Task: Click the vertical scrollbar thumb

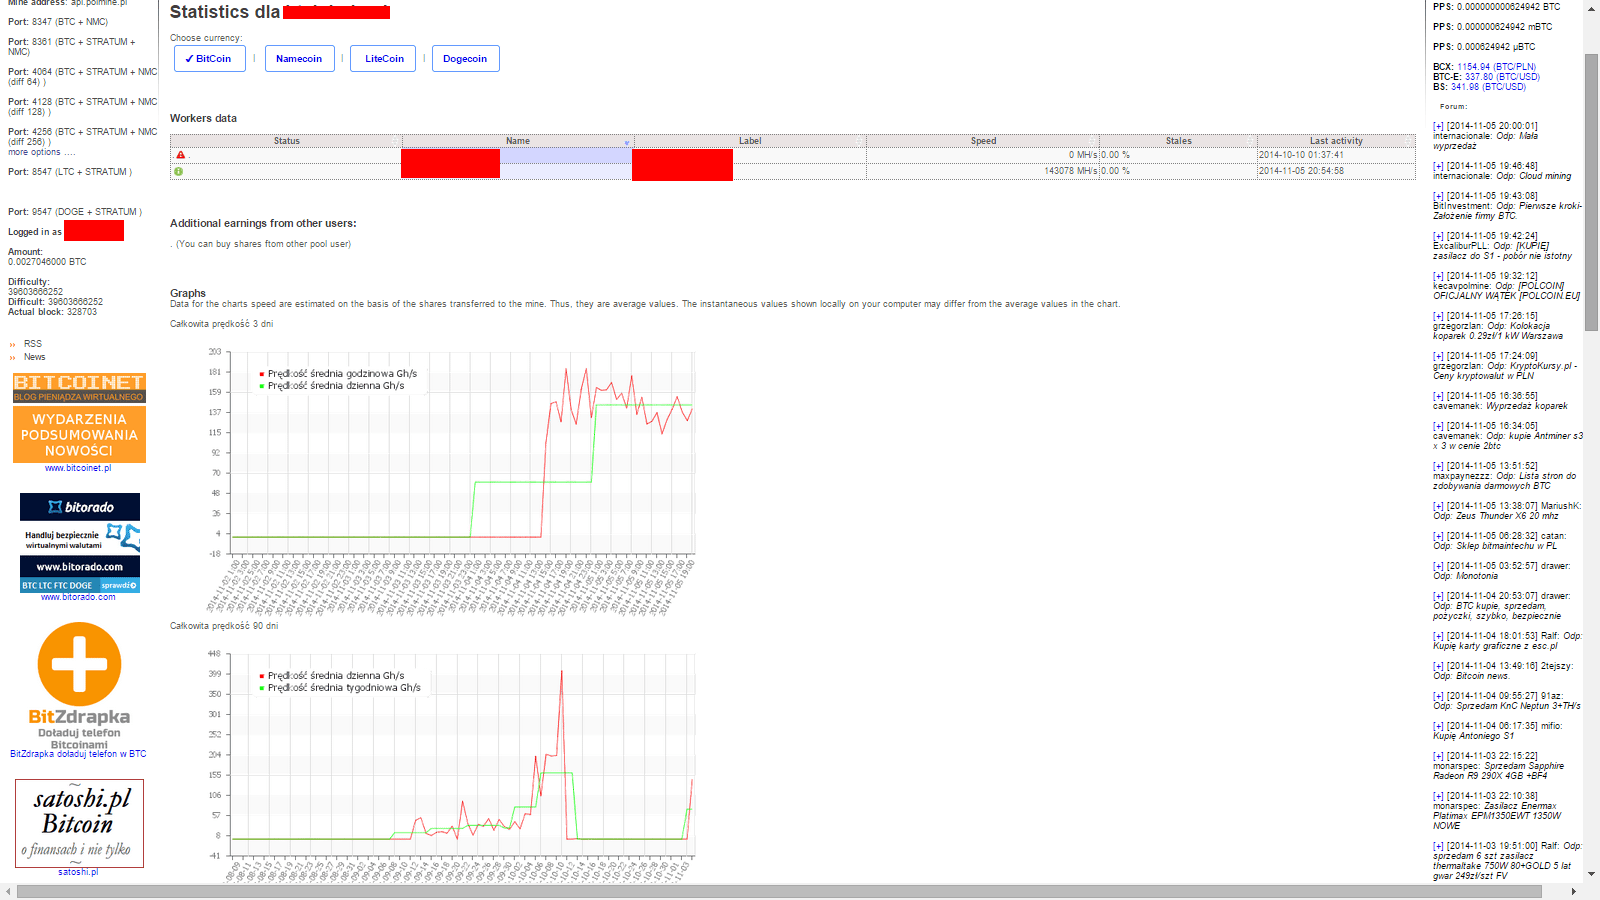Action: (x=1591, y=192)
